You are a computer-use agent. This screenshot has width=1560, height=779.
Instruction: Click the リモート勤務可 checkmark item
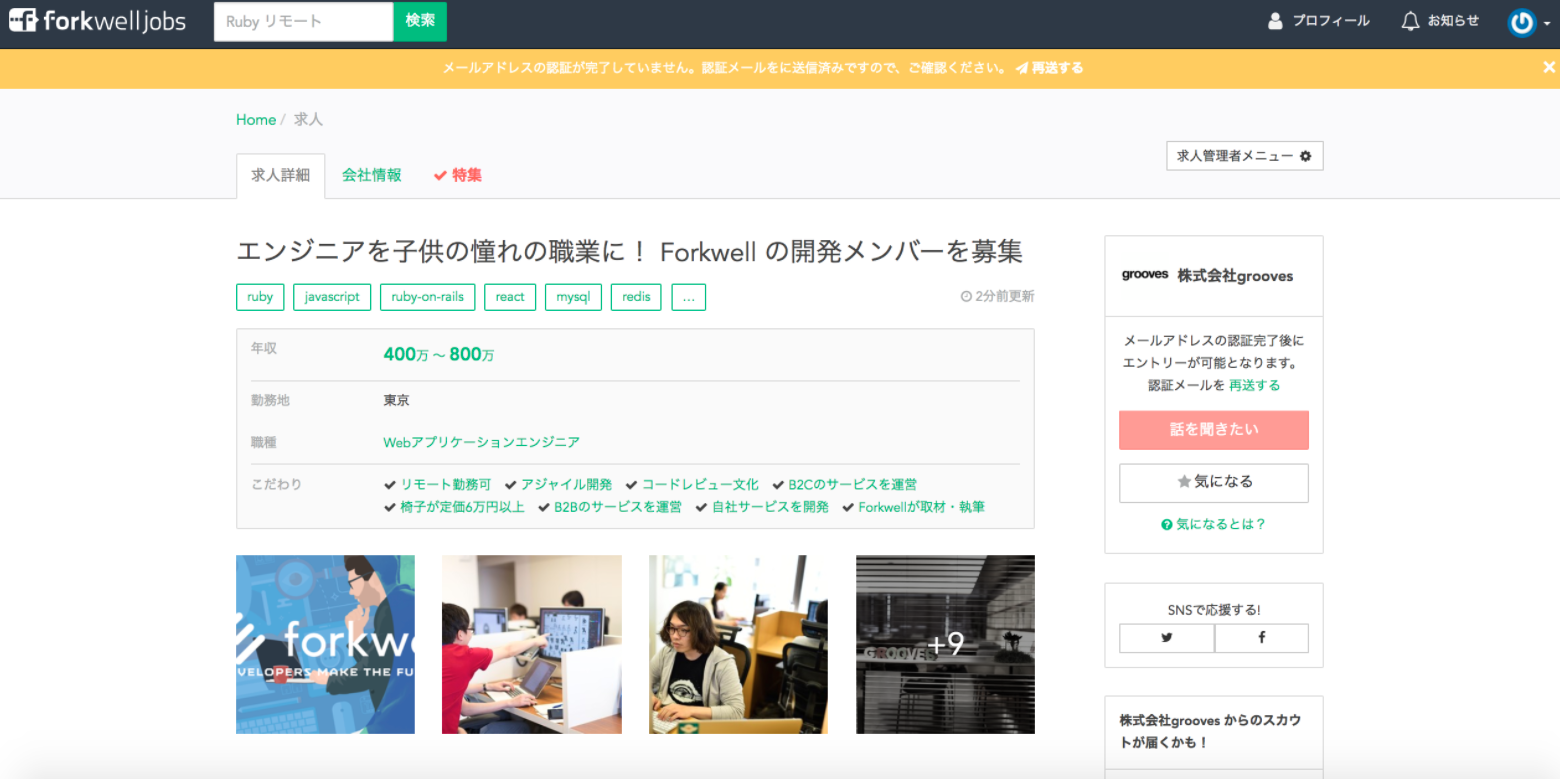[x=437, y=485]
